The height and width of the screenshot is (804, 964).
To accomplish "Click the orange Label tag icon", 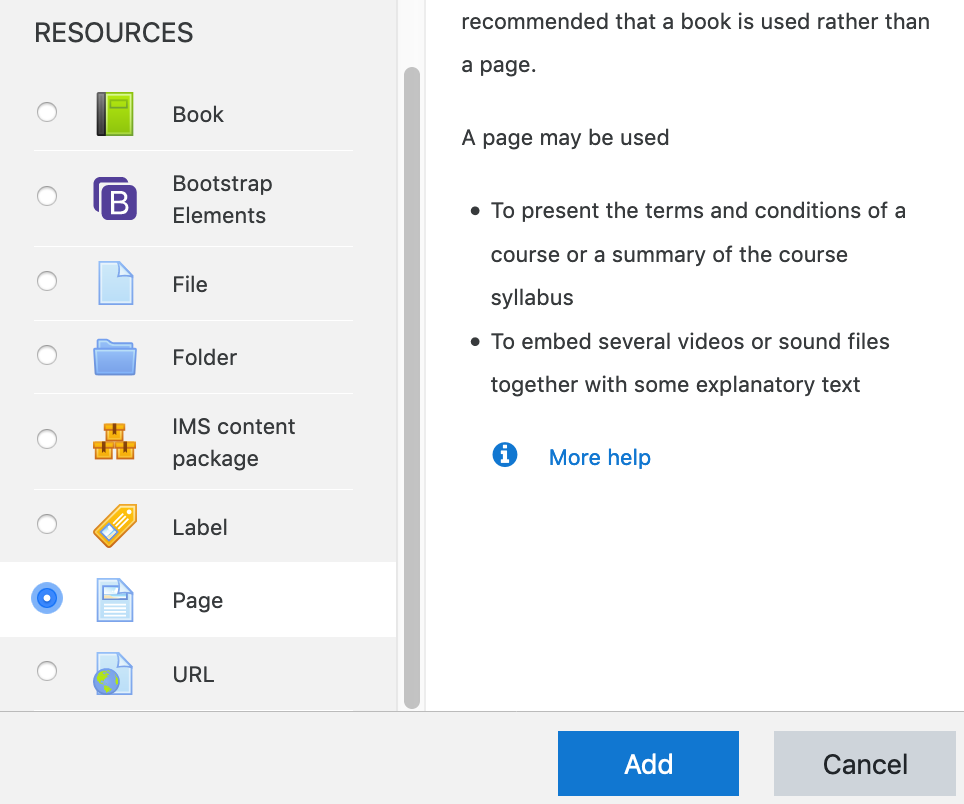I will coord(114,526).
